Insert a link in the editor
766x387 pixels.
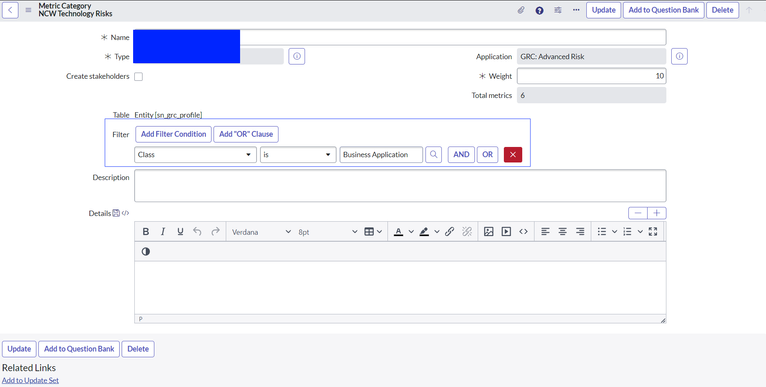[x=449, y=232]
